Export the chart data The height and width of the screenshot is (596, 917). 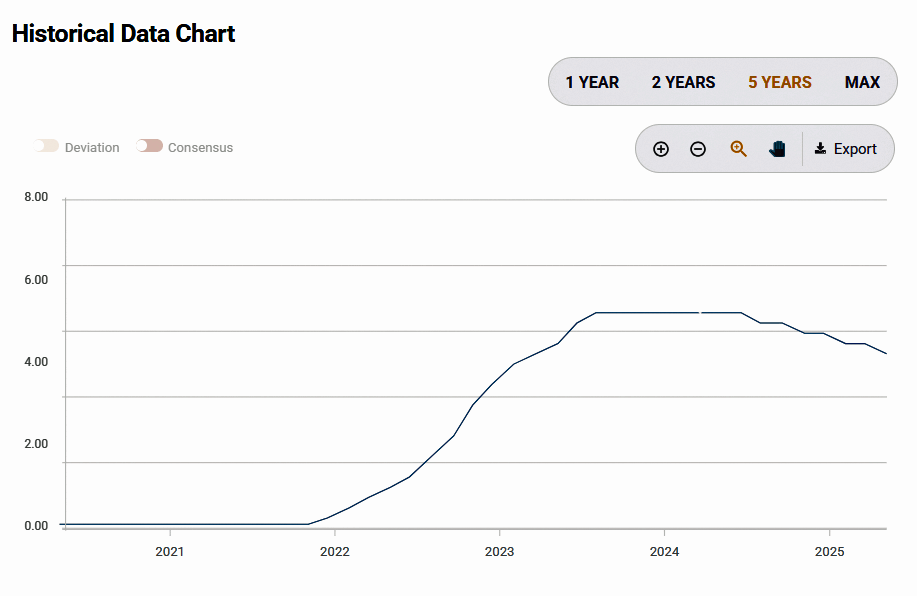[846, 149]
